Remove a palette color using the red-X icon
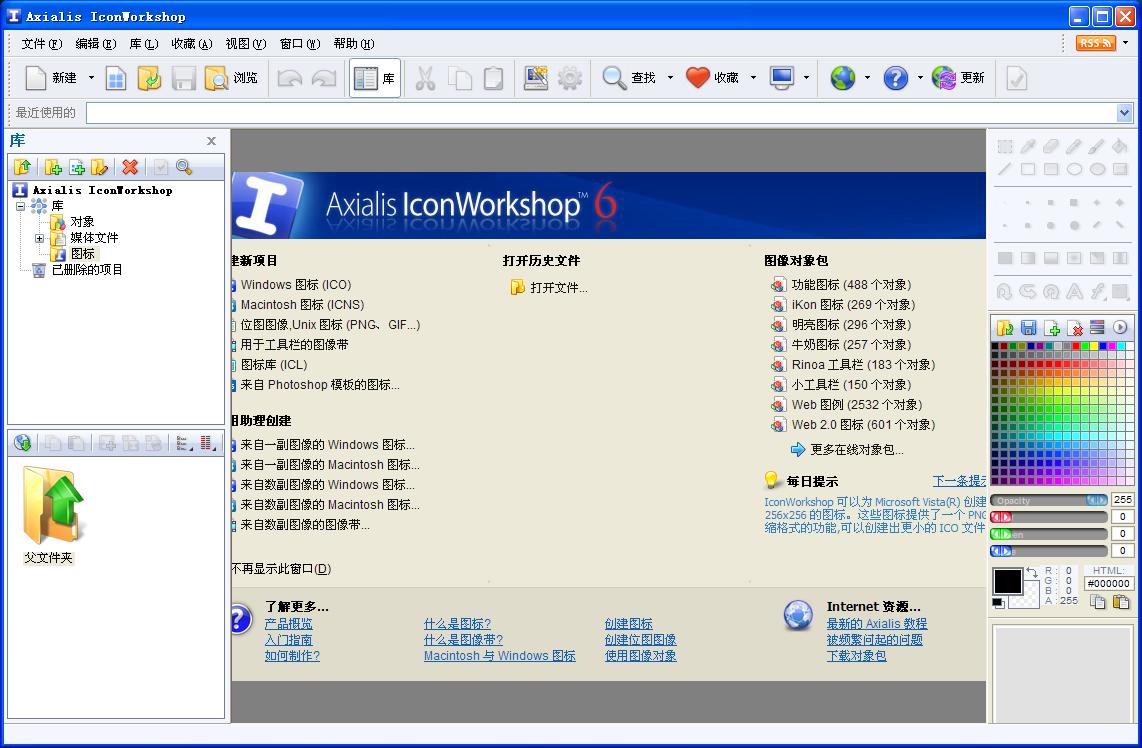This screenshot has height=748, width=1142. pyautogui.click(x=1075, y=327)
